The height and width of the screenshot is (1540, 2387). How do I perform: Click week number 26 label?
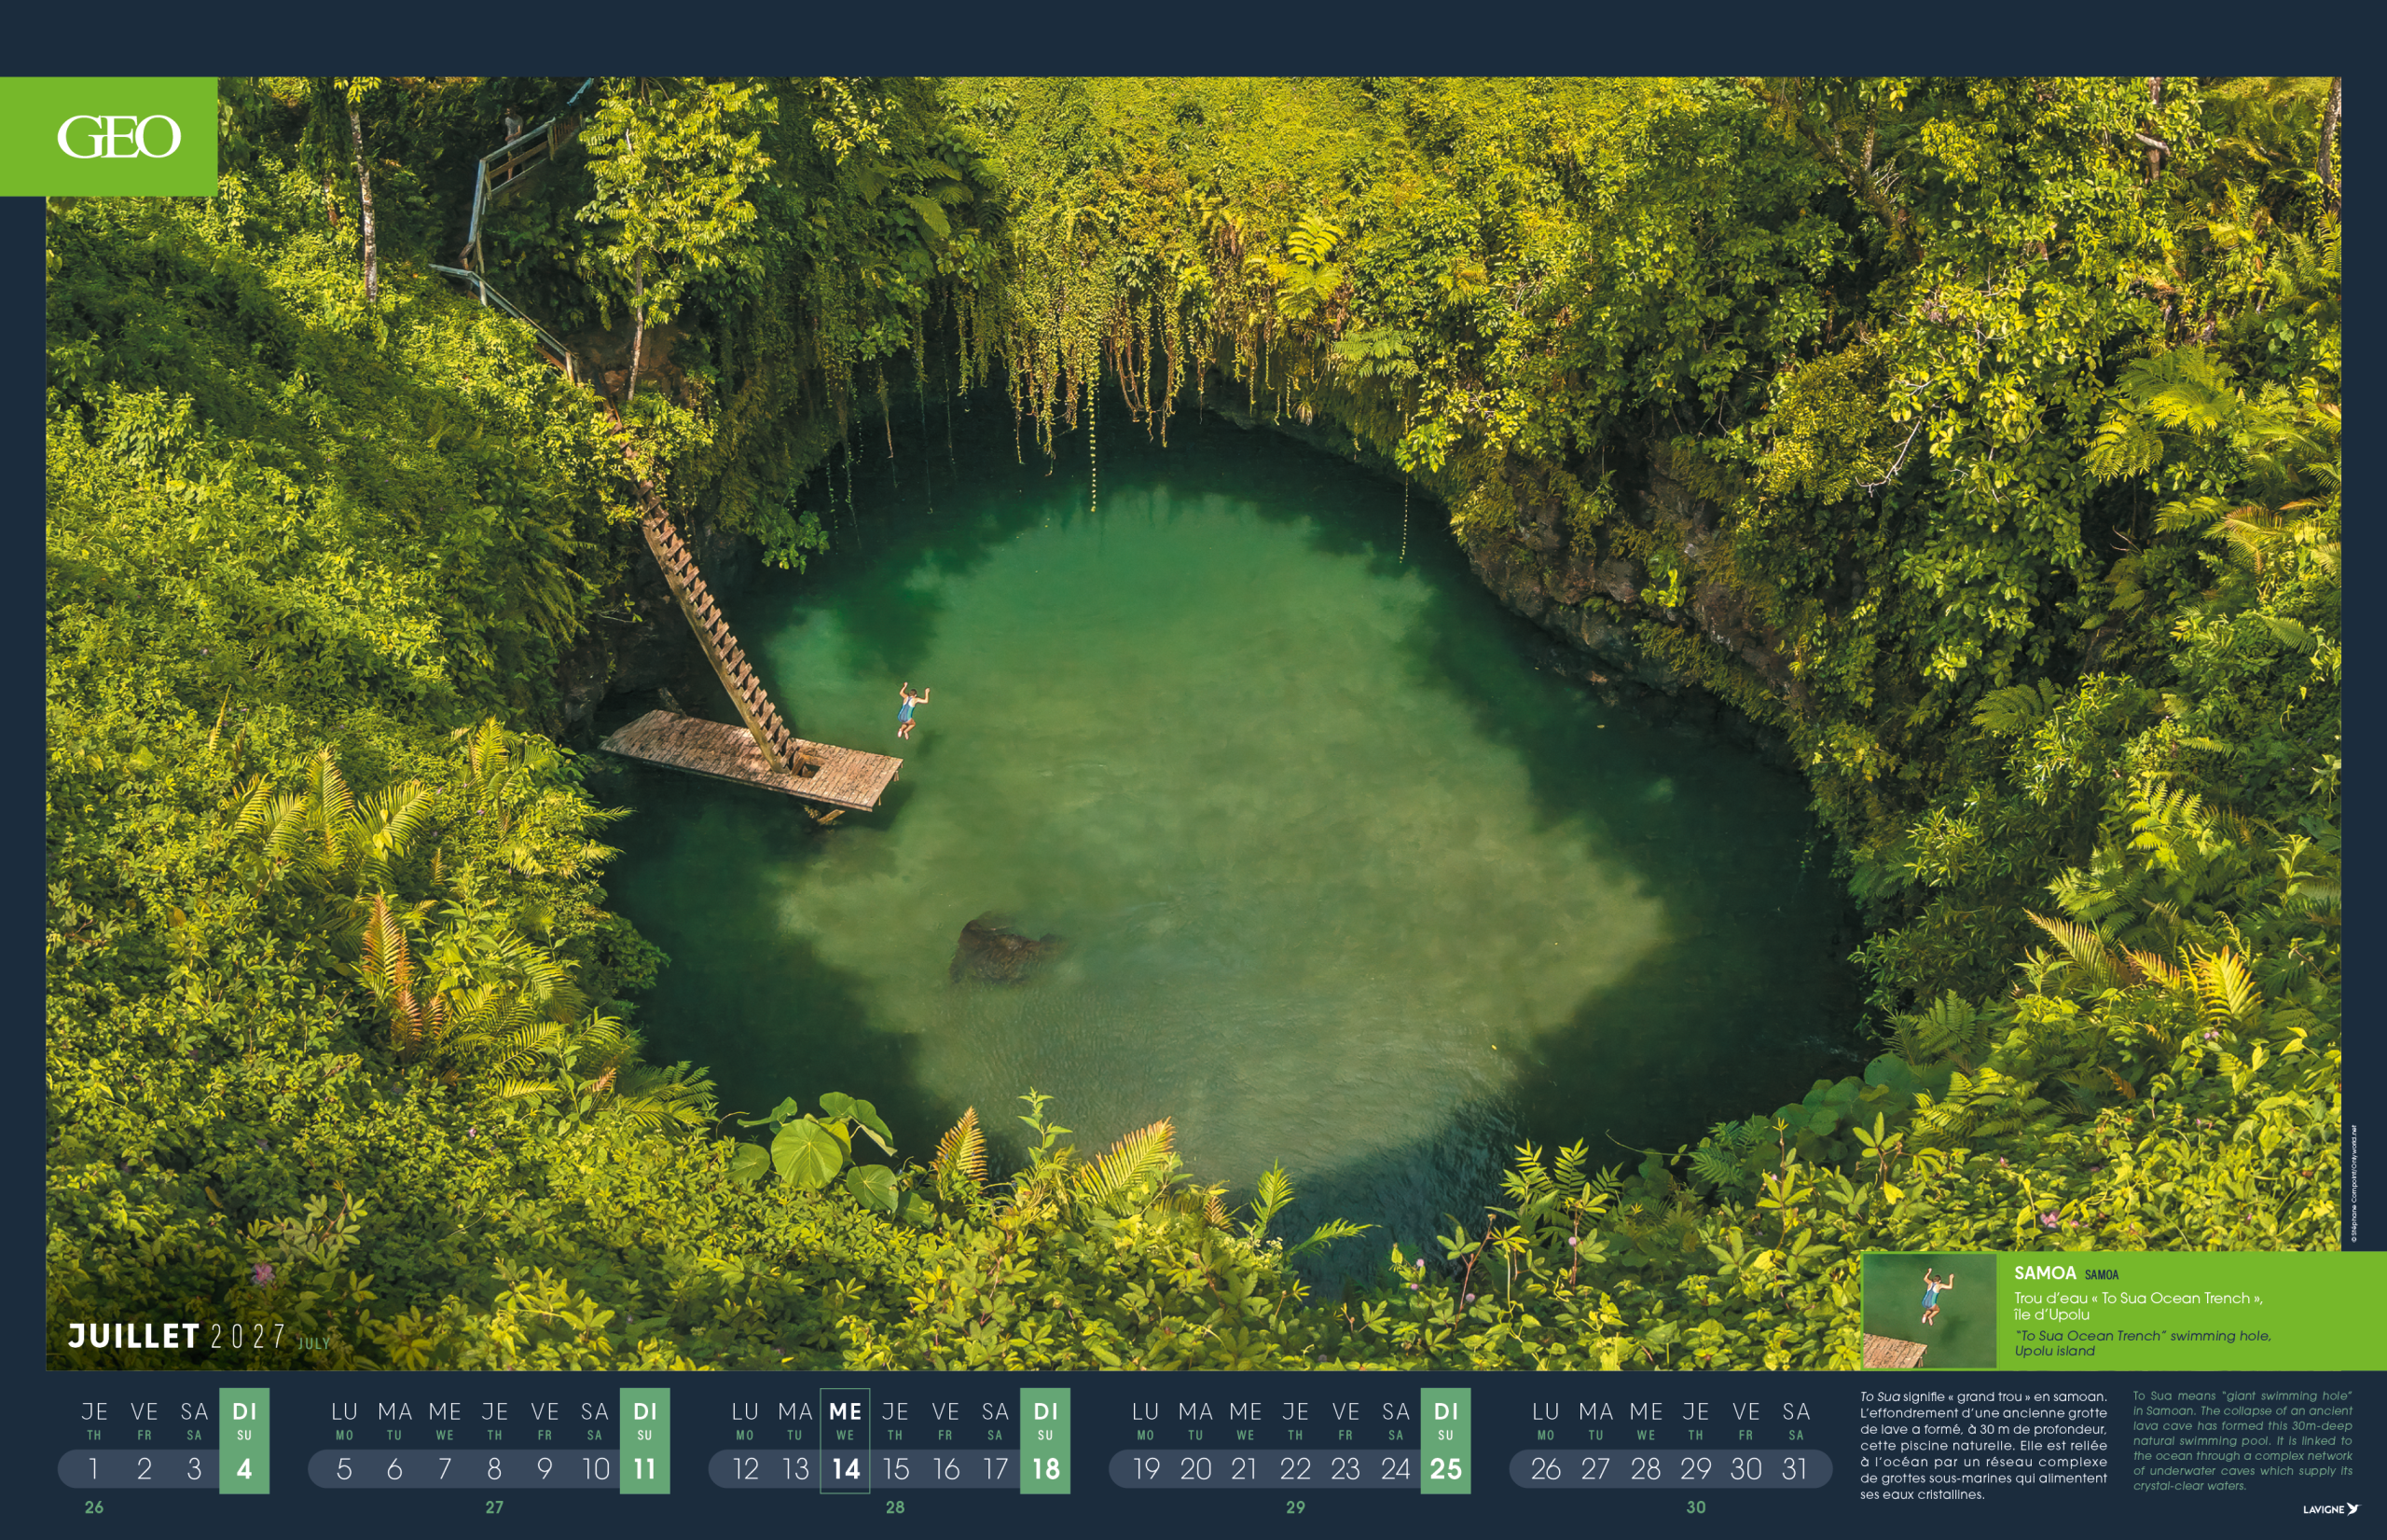94,1507
